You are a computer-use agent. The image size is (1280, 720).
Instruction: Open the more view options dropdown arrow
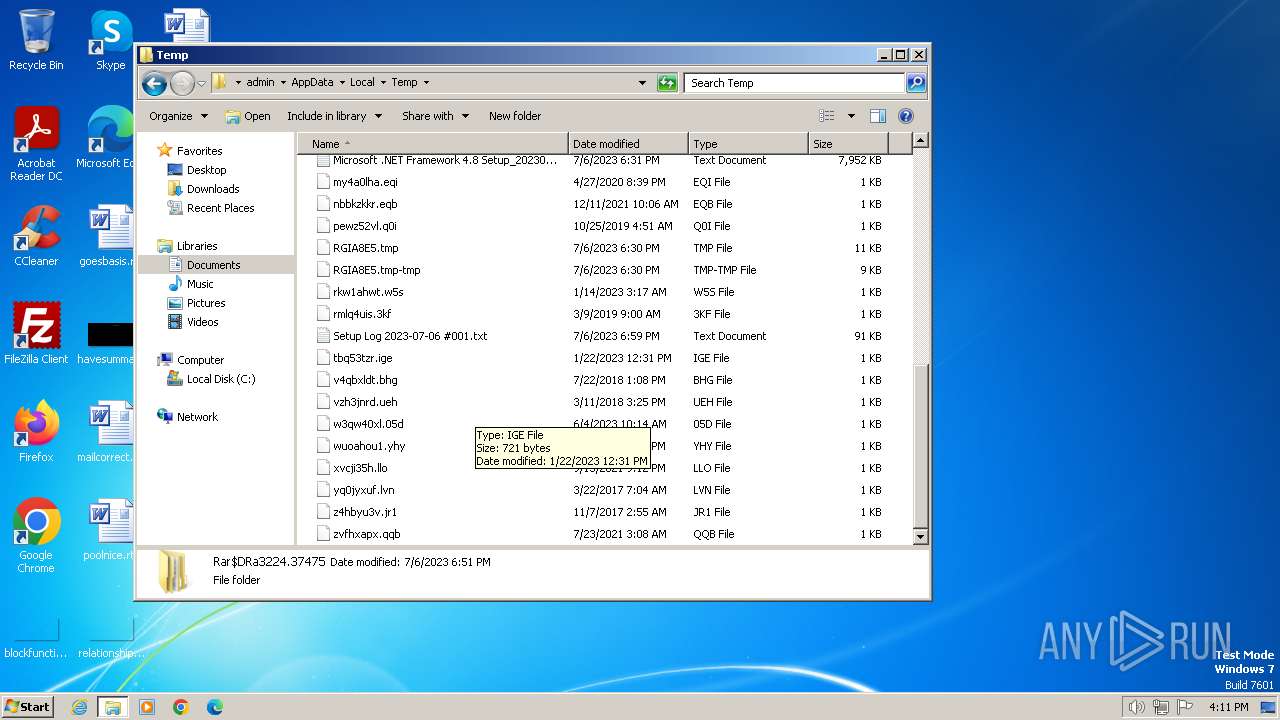click(x=851, y=116)
